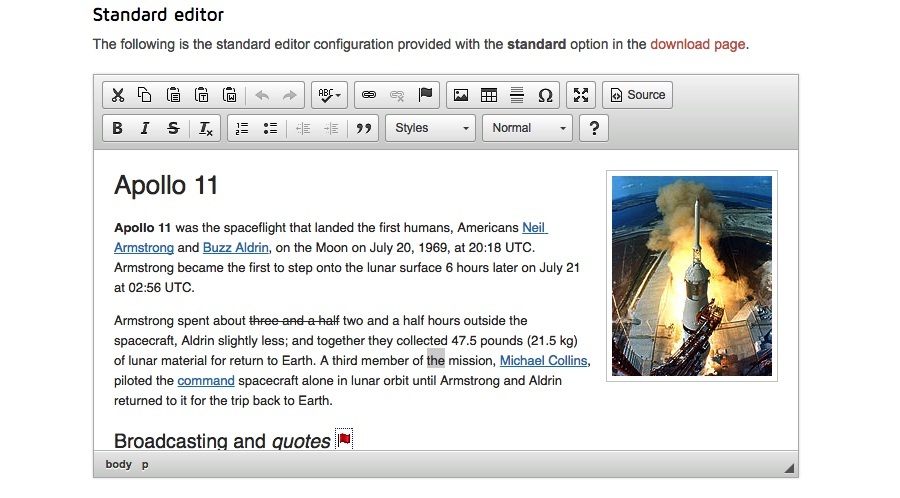Click Decrease Indent icon

pos(302,128)
